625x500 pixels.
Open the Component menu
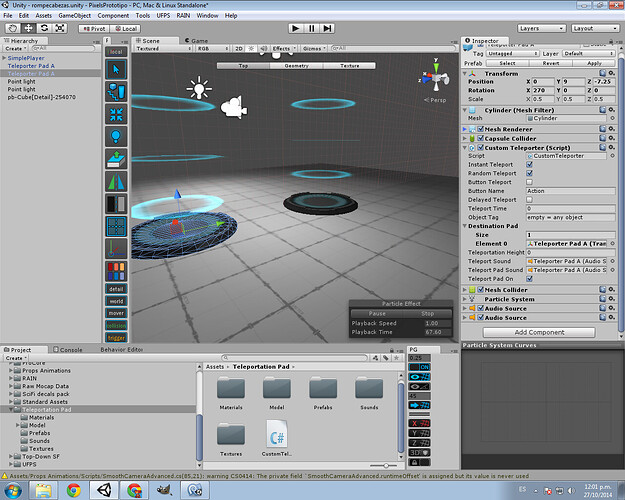(x=113, y=16)
